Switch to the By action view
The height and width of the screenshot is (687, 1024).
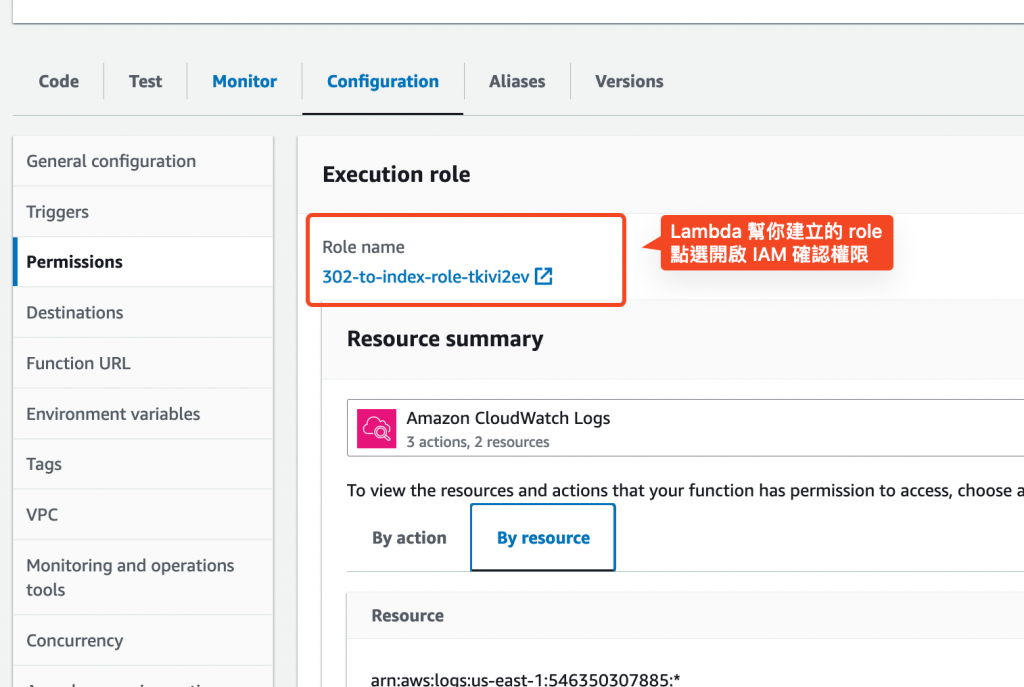409,538
